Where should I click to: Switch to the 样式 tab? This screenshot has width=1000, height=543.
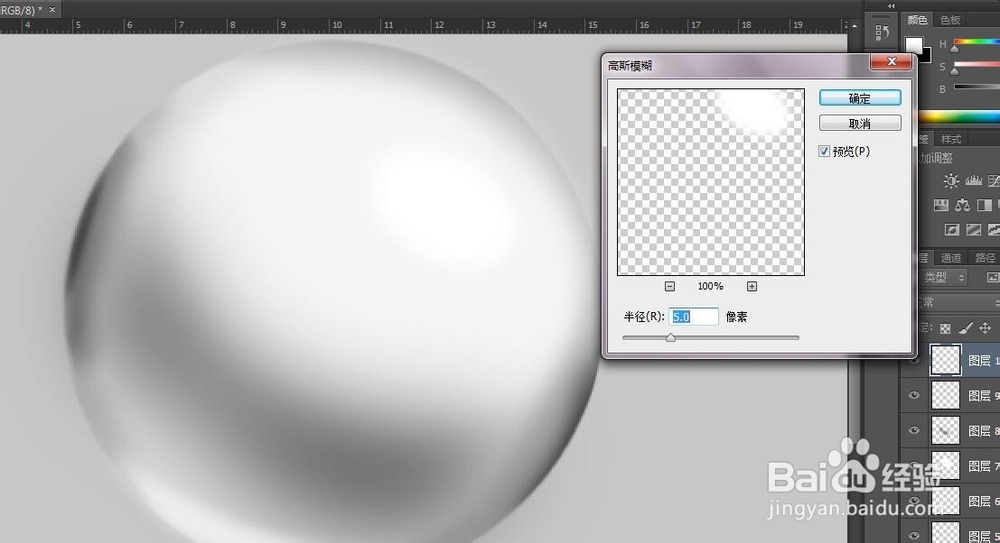click(951, 139)
